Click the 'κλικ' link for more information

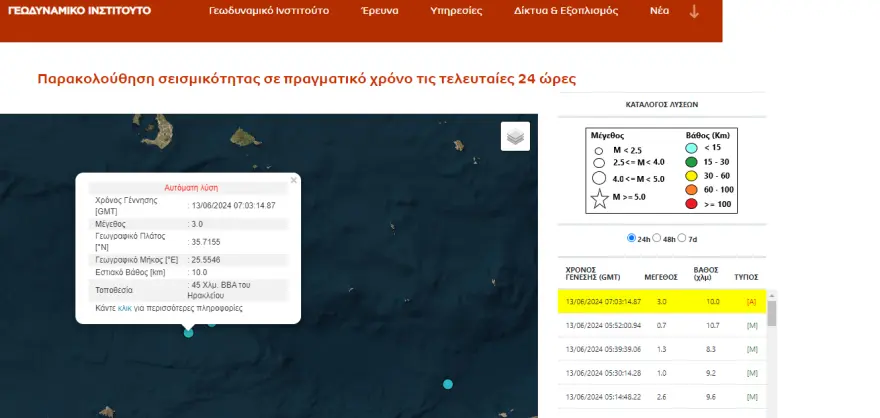point(125,308)
